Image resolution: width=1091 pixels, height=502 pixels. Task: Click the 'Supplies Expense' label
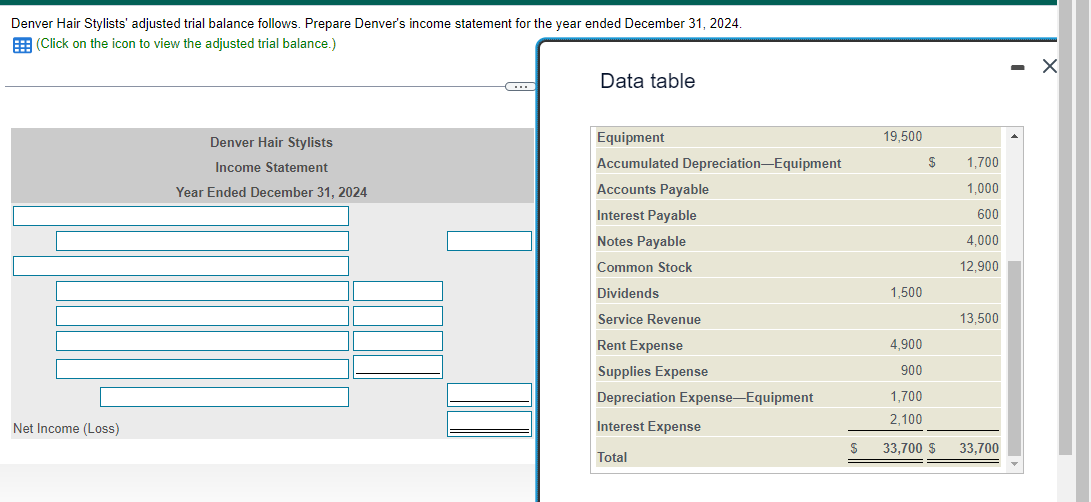point(653,372)
